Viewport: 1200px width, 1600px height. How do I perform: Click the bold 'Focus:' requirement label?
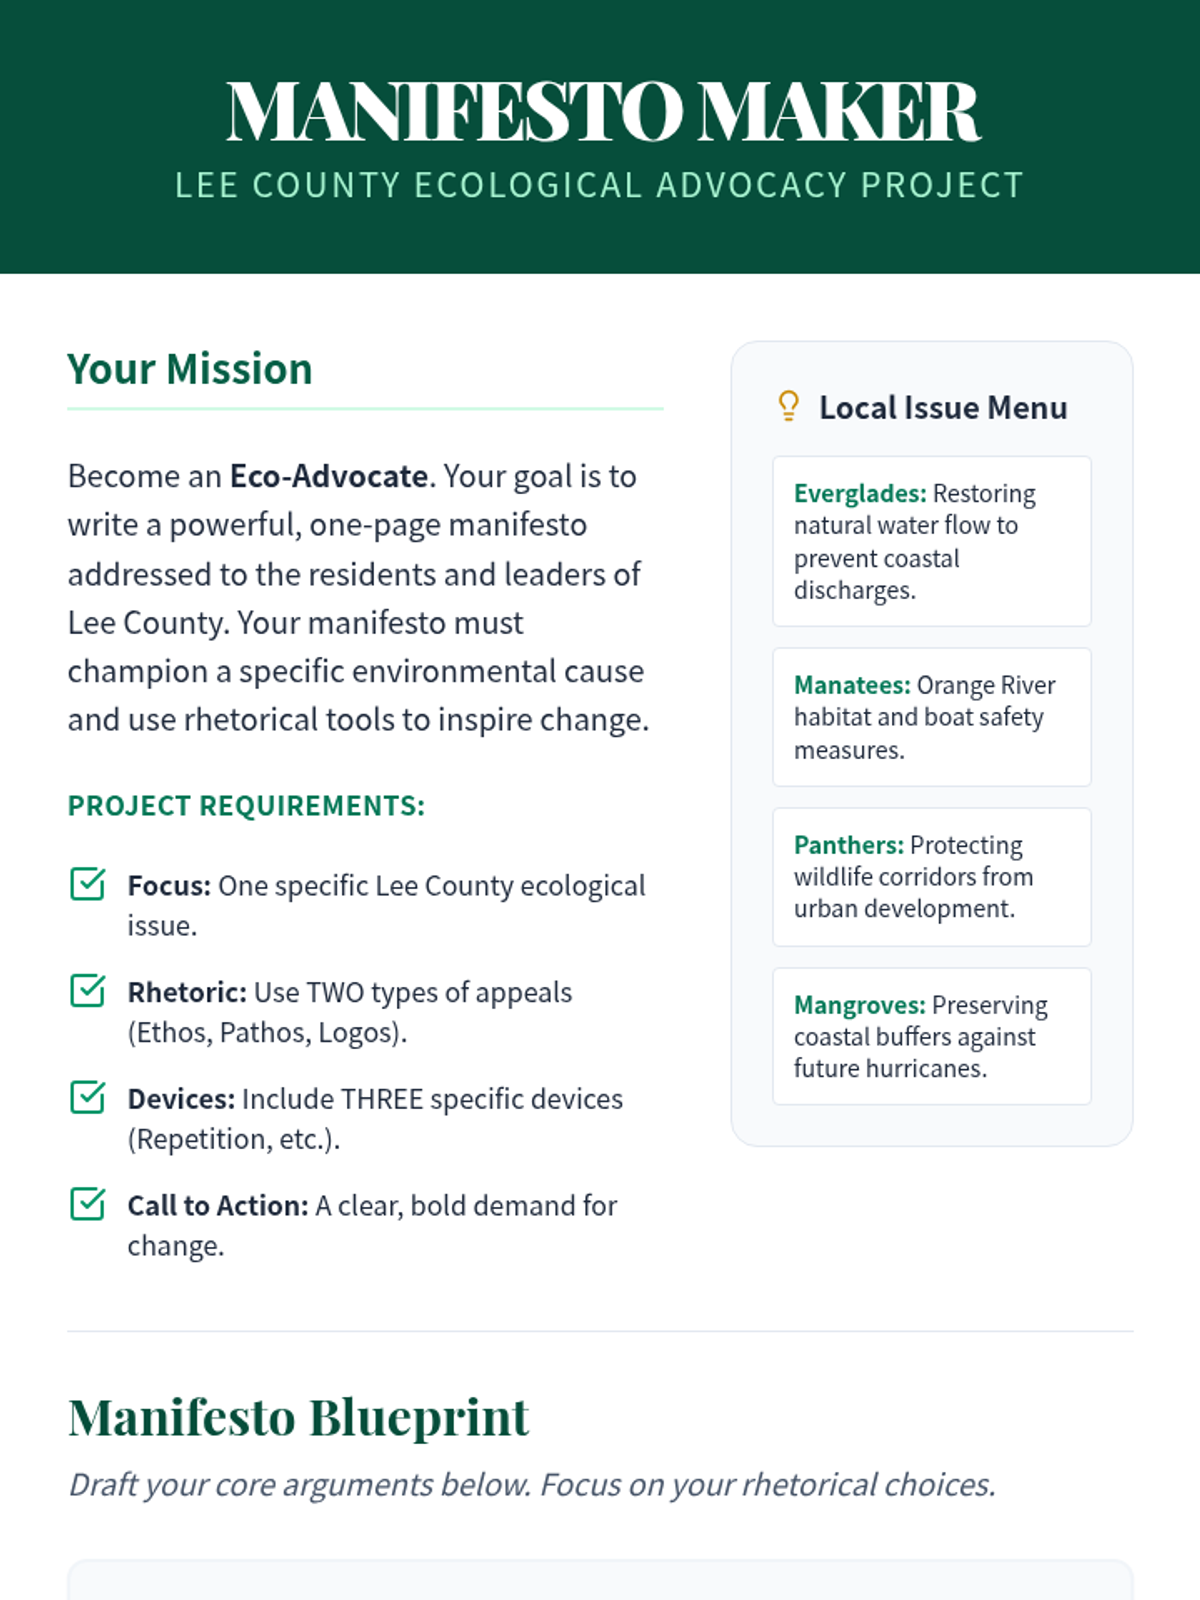point(169,886)
